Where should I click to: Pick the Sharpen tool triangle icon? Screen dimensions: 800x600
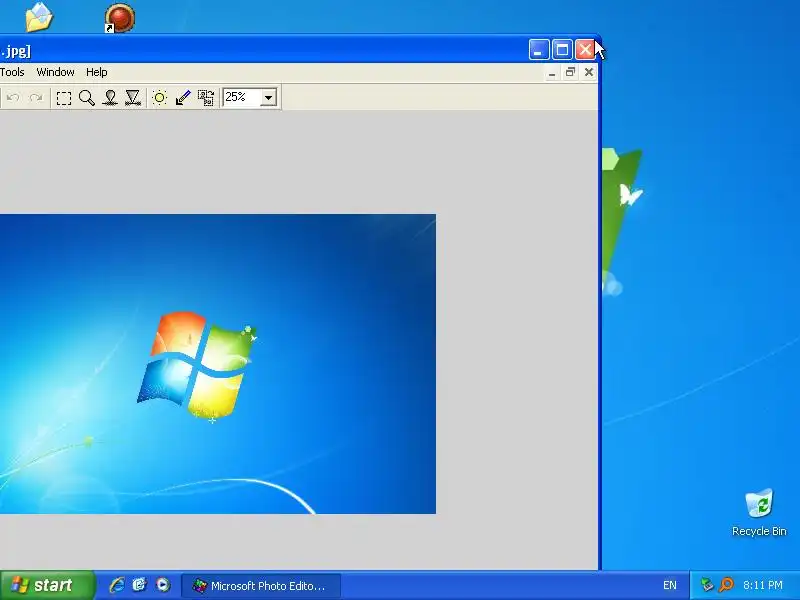coord(133,97)
